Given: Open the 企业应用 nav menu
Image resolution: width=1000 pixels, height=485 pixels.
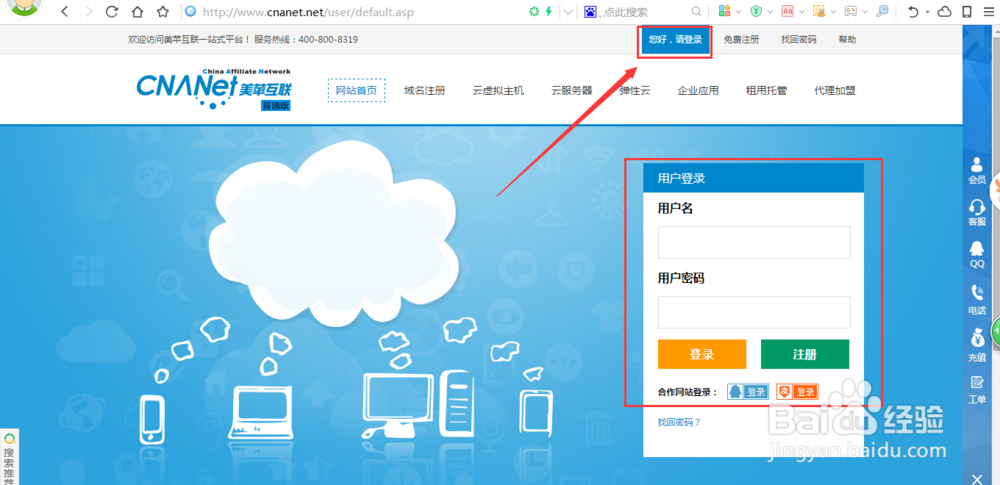Looking at the screenshot, I should pos(698,91).
